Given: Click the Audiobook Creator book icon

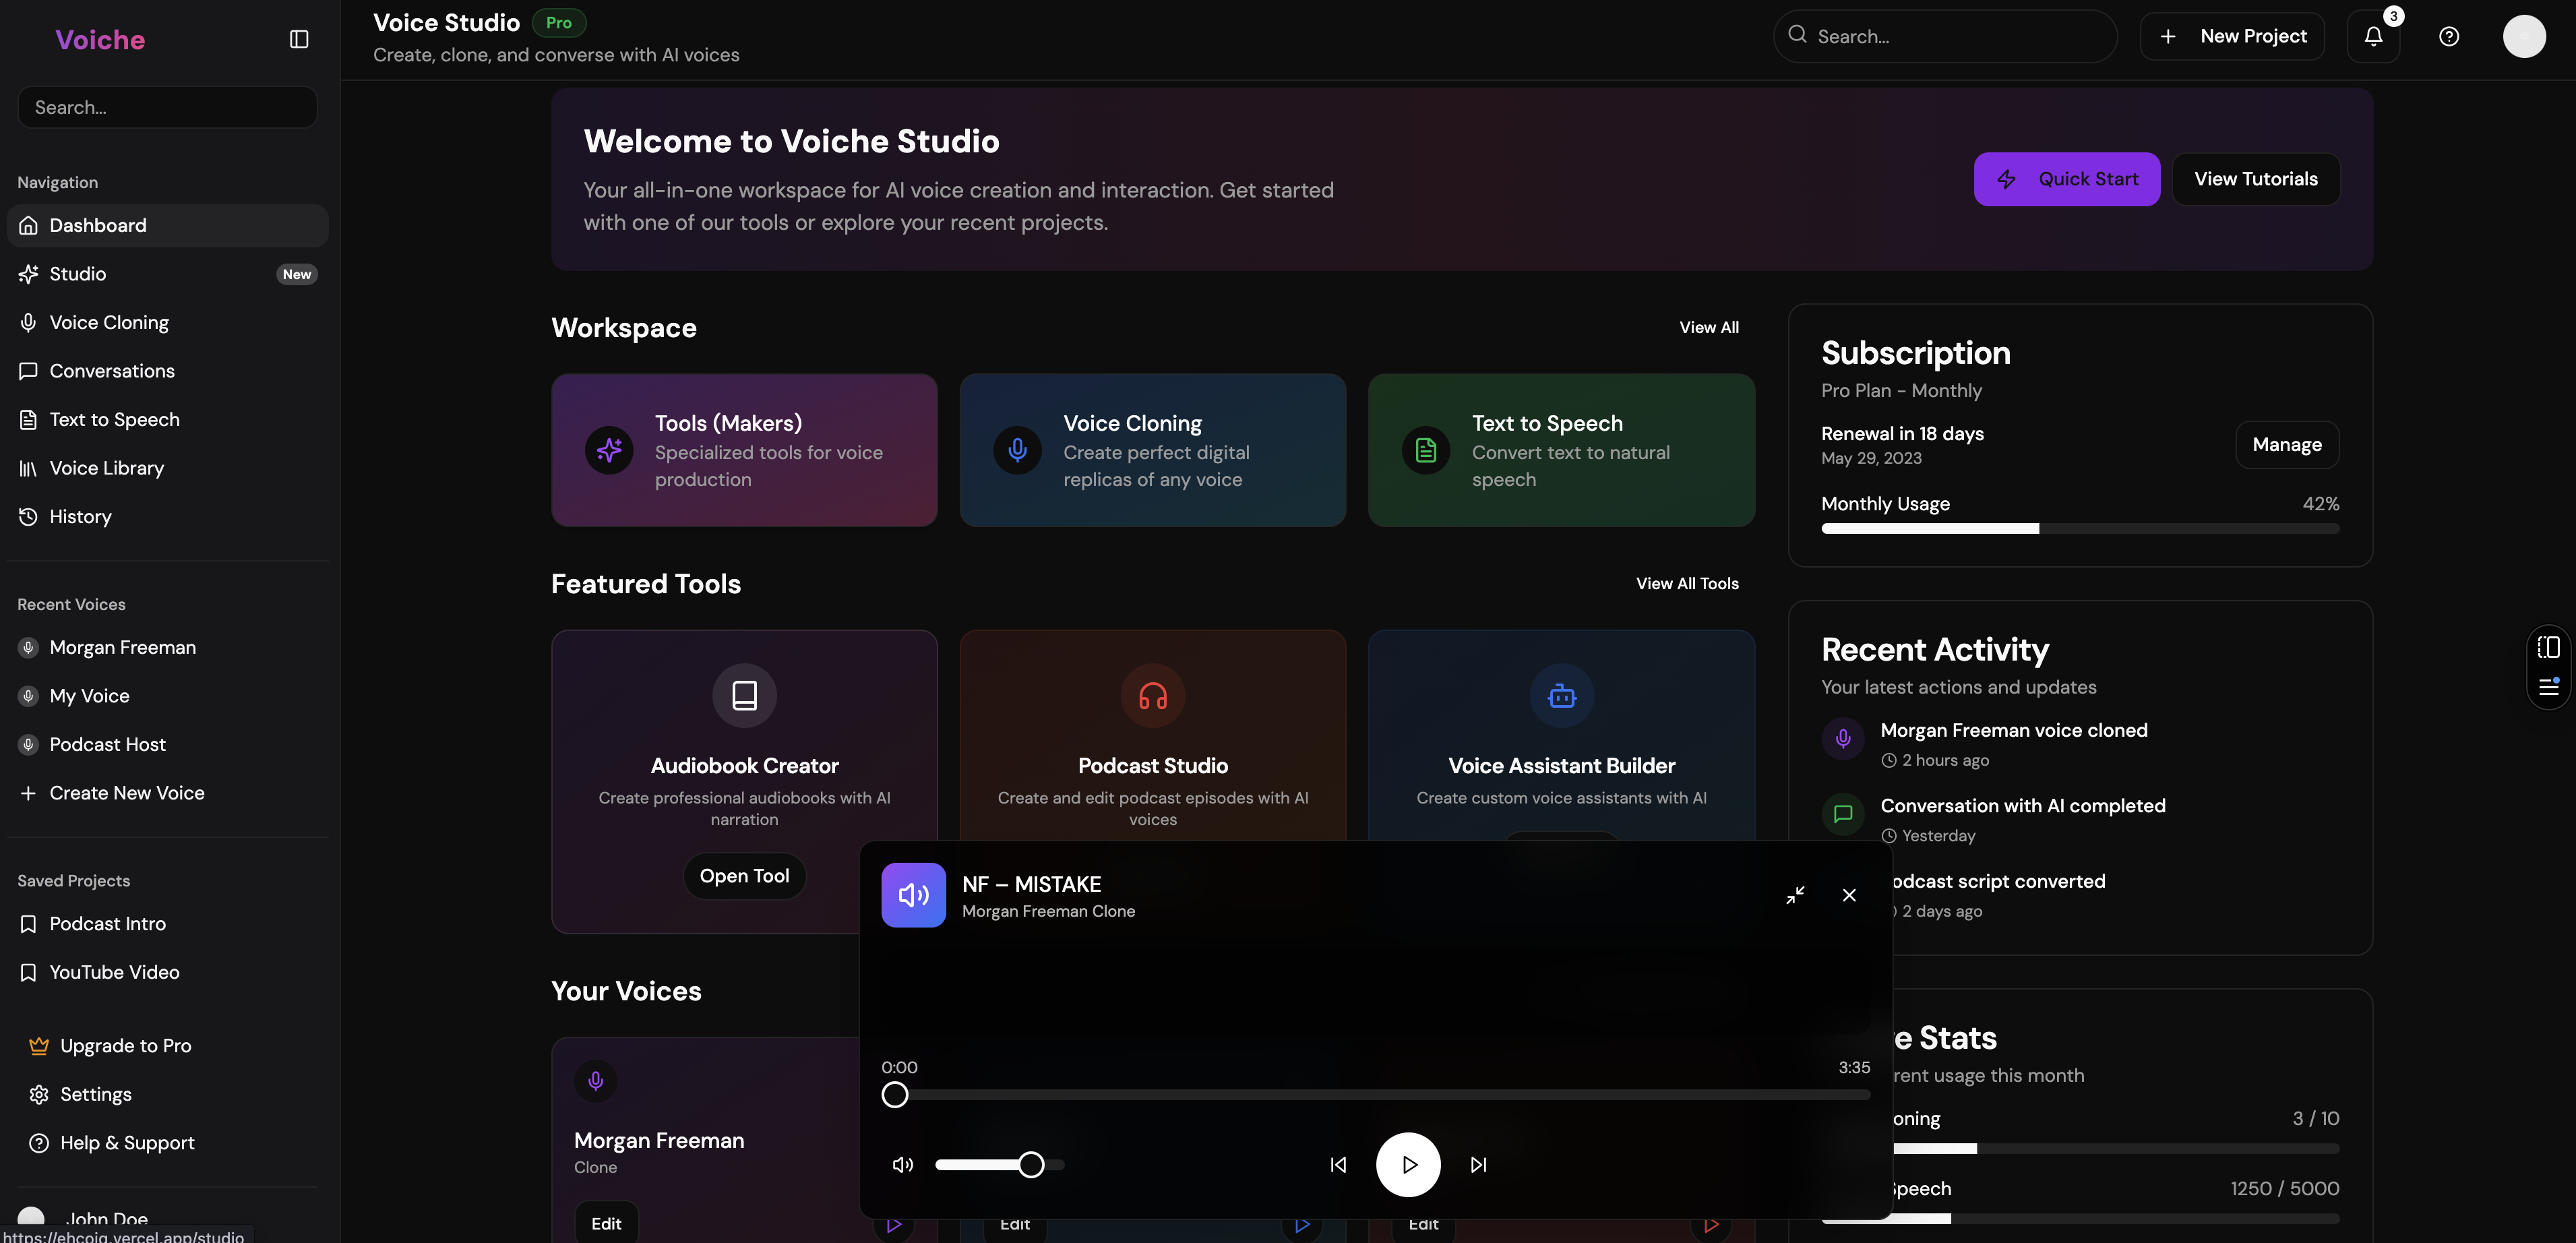Looking at the screenshot, I should [744, 695].
